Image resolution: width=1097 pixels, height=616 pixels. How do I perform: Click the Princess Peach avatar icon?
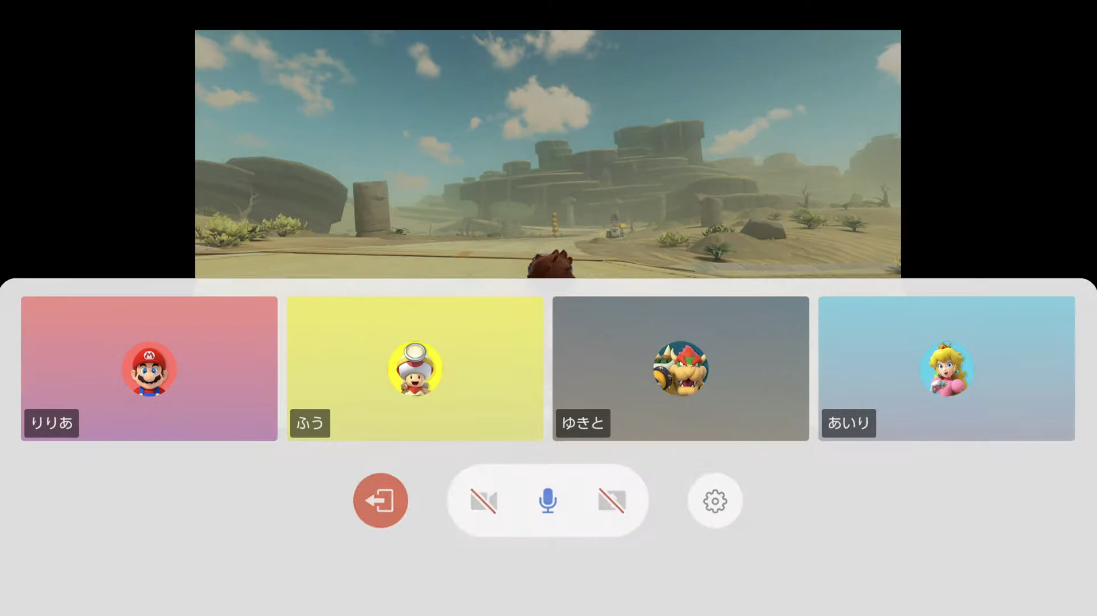pyautogui.click(x=947, y=369)
